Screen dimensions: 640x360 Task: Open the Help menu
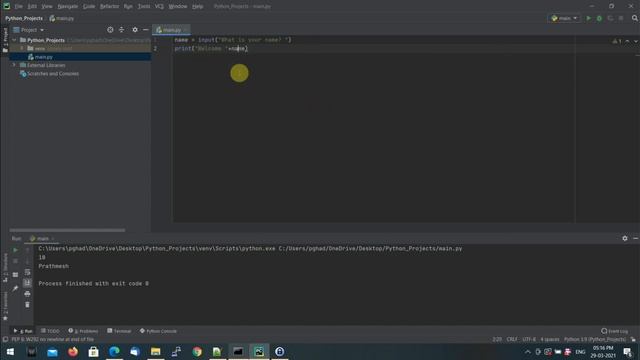tap(197, 7)
